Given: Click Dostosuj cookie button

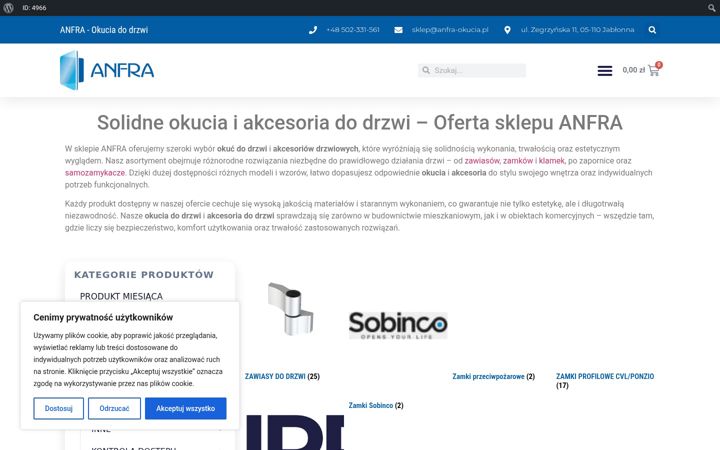Looking at the screenshot, I should 58,408.
